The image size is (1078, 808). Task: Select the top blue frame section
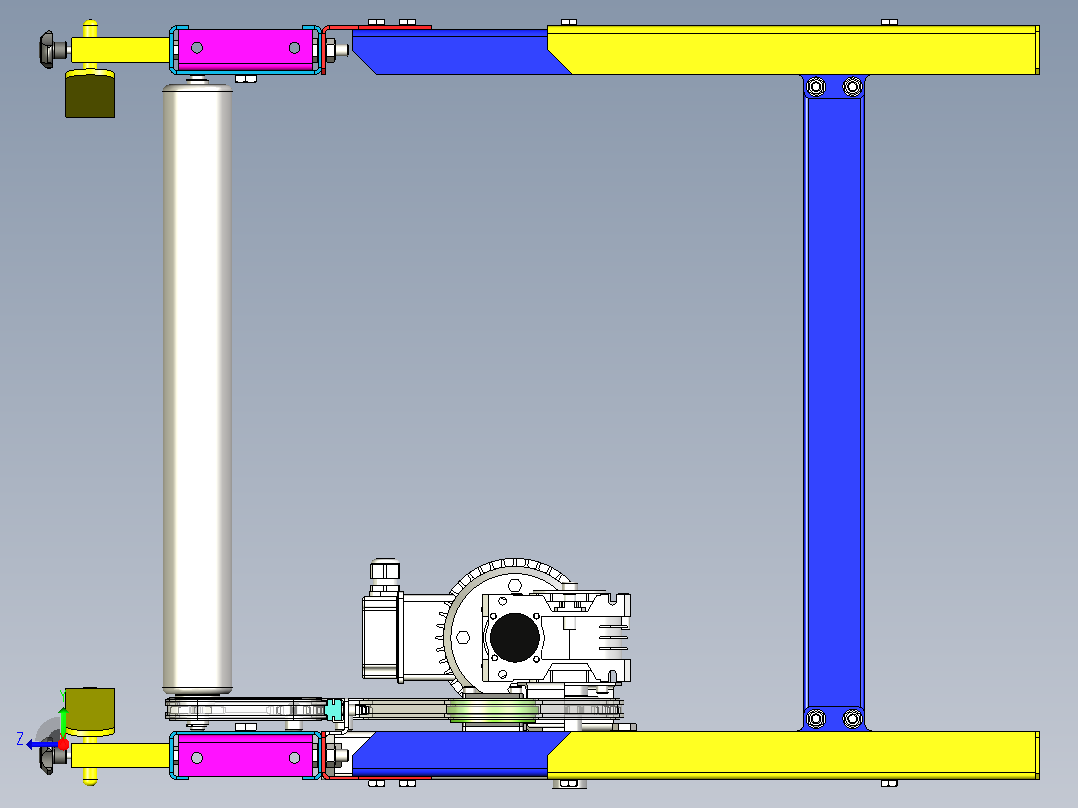[454, 52]
